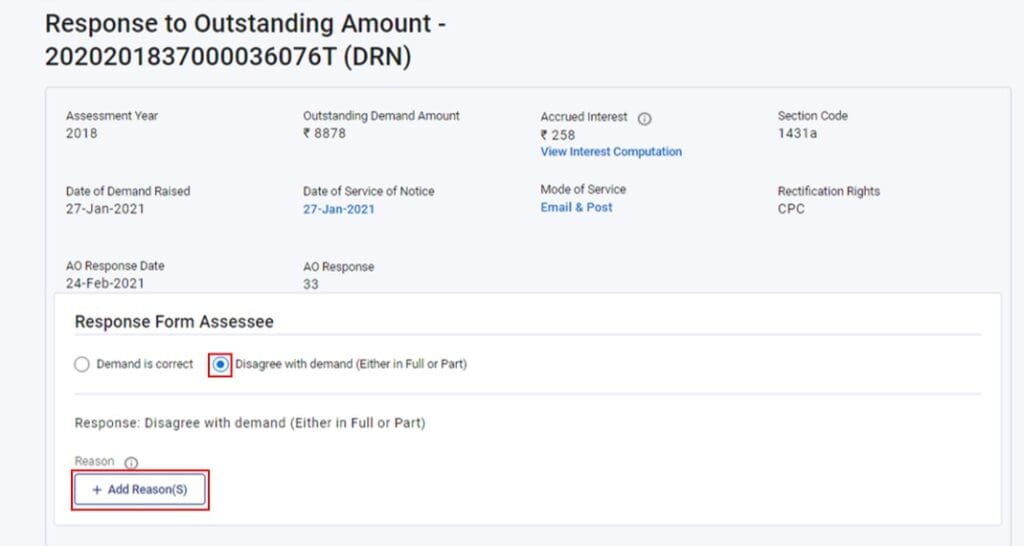Click the 'Demand is correct' option label

(x=144, y=364)
